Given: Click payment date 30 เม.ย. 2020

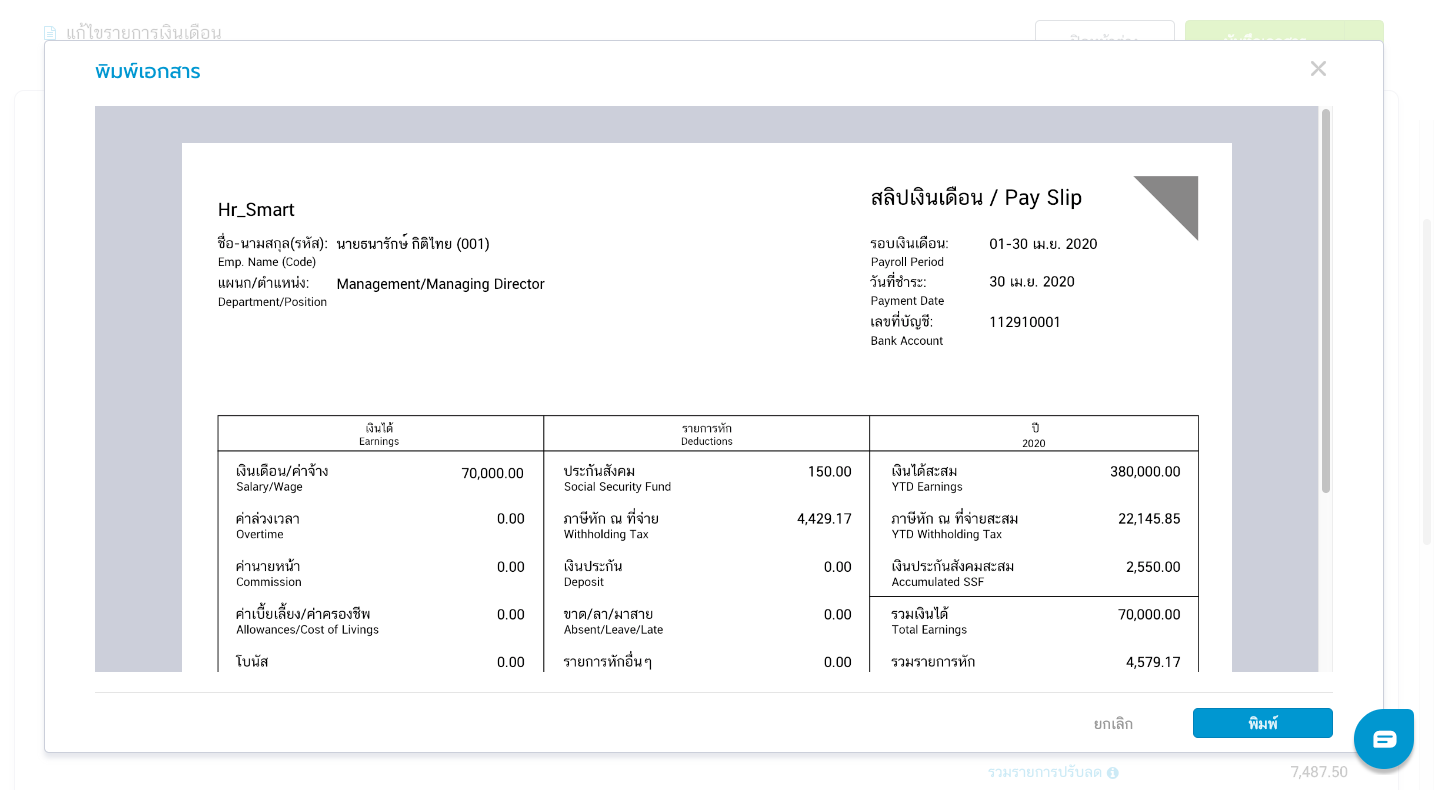Looking at the screenshot, I should [x=1032, y=282].
